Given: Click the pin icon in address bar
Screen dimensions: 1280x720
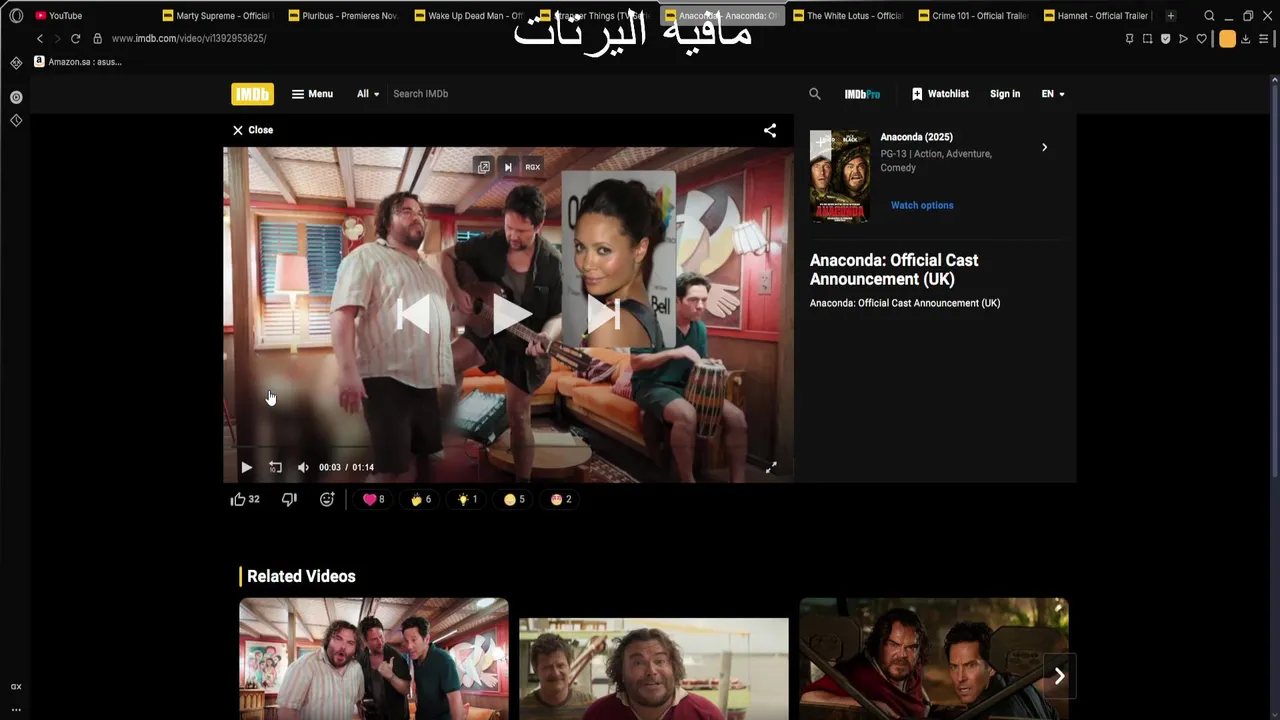Looking at the screenshot, I should pyautogui.click(x=1130, y=39).
